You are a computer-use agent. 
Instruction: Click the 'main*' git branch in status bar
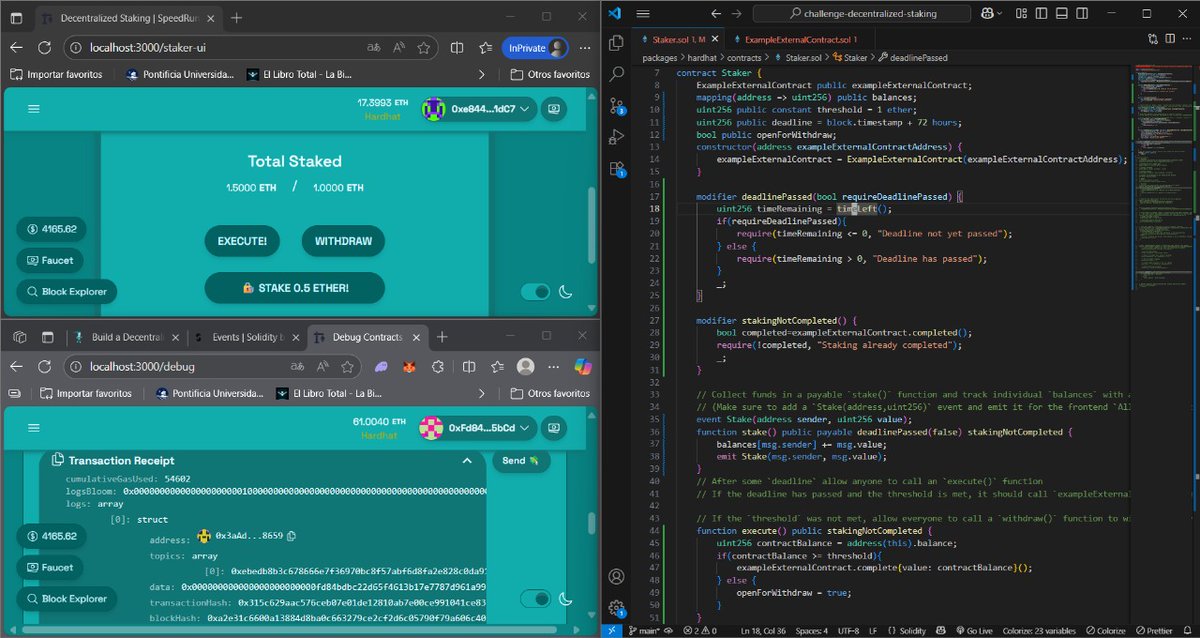[x=645, y=631]
